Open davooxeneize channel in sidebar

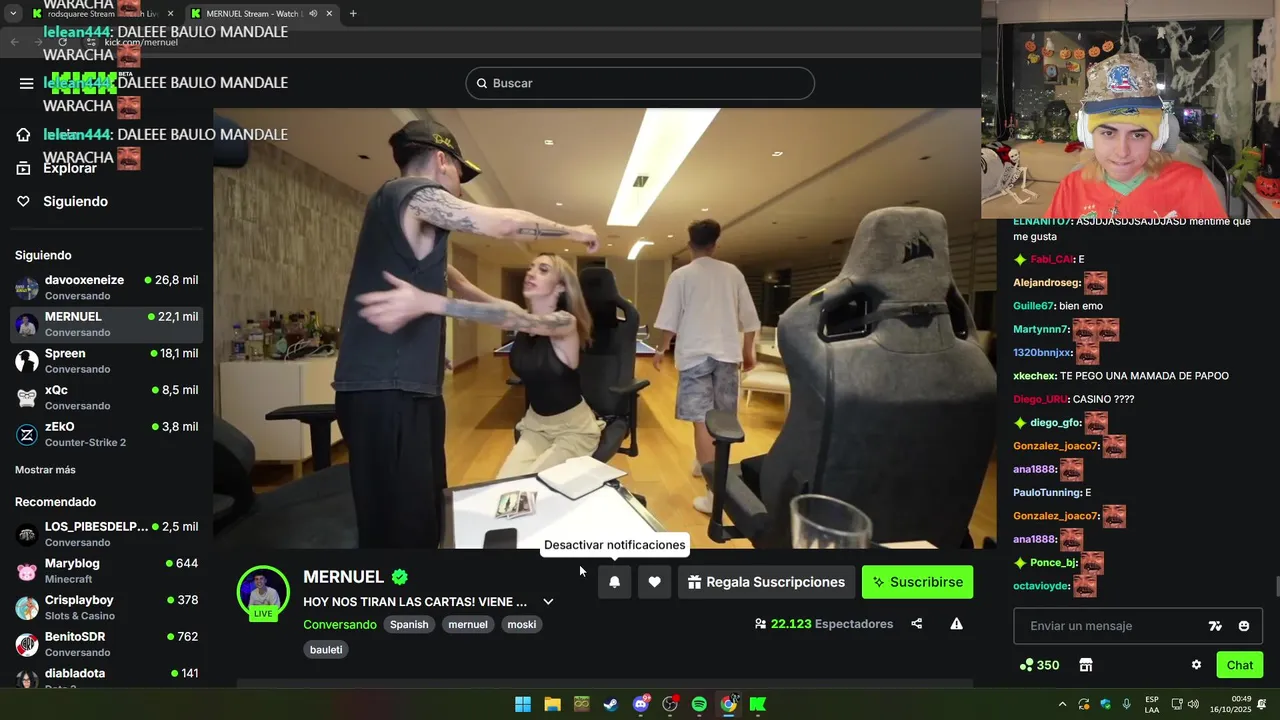pos(106,288)
